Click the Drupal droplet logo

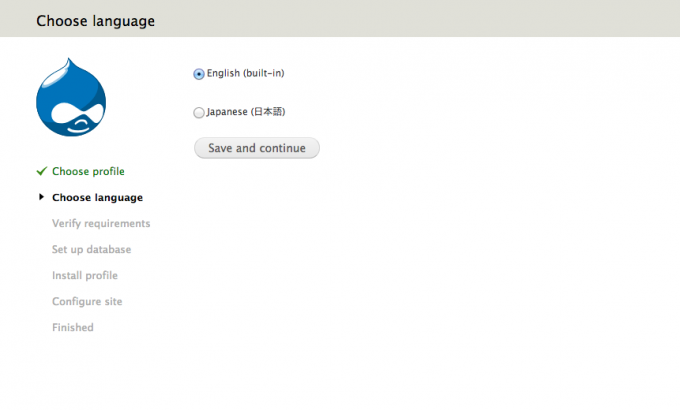(x=71, y=98)
